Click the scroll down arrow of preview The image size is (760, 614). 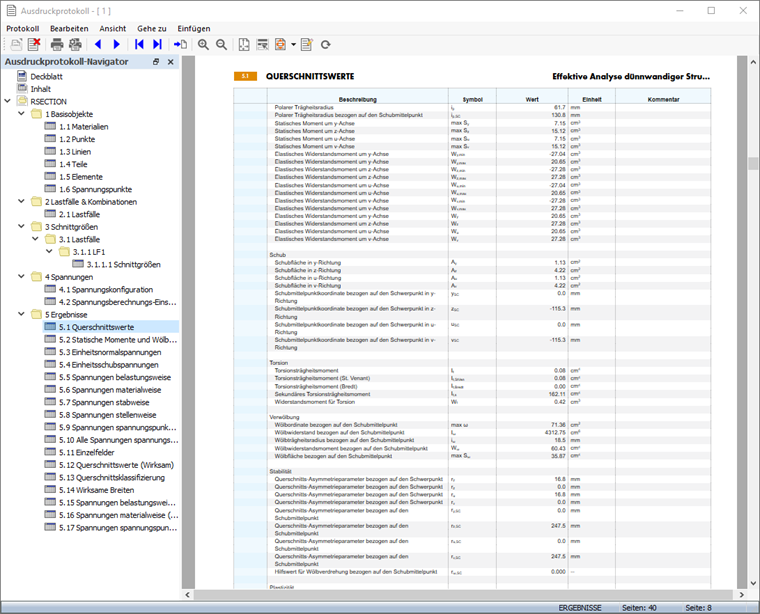(x=753, y=583)
